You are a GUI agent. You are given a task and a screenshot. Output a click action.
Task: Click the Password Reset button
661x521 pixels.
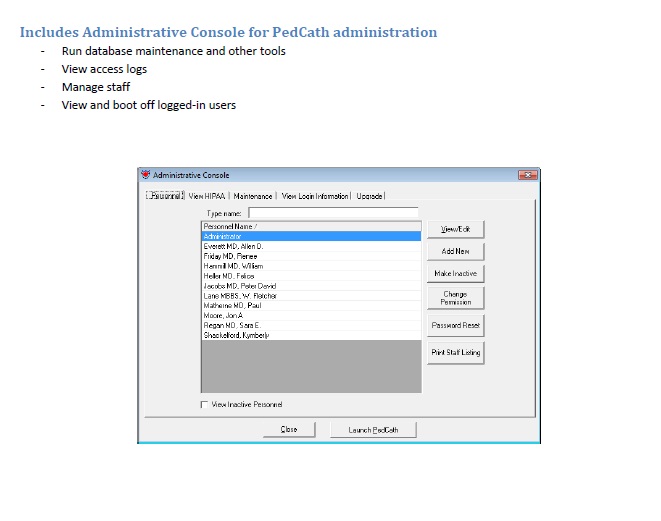456,325
